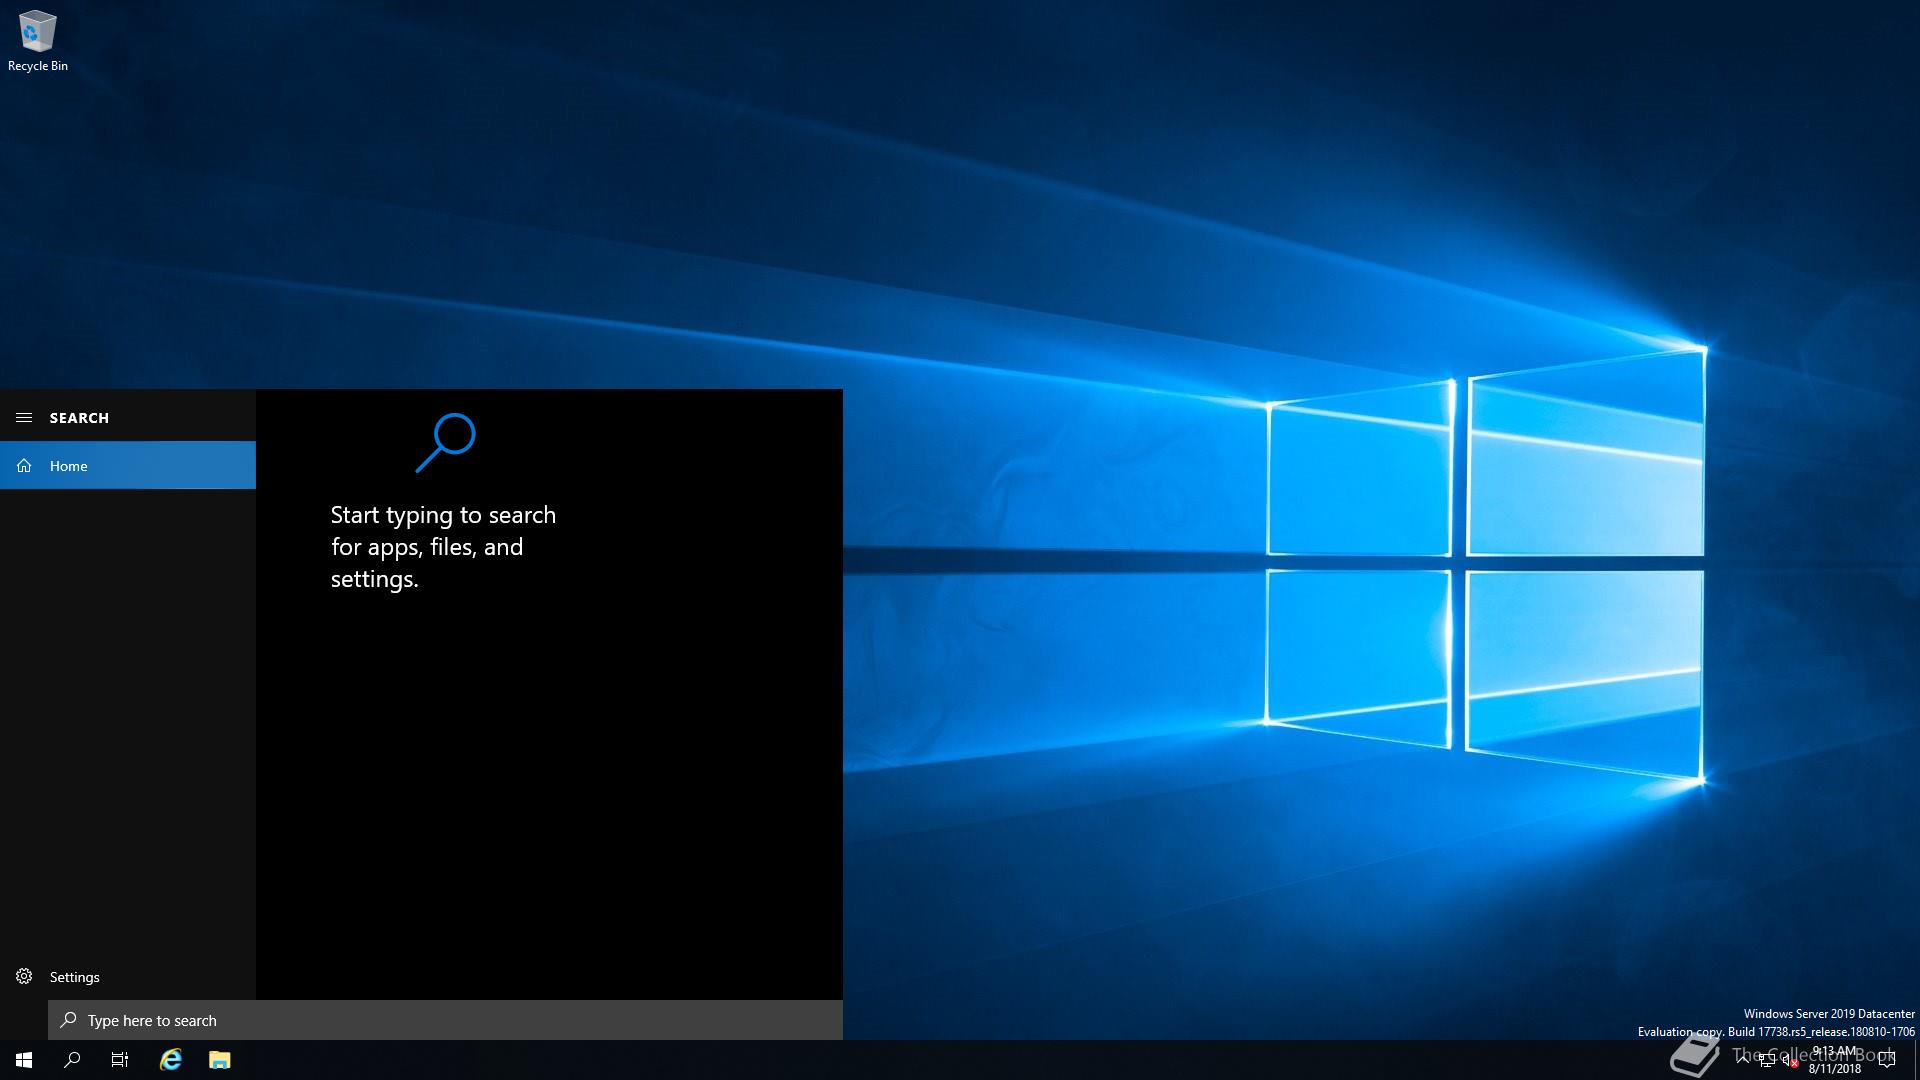Click the muted volume tray icon
The height and width of the screenshot is (1080, 1920).
click(1790, 1060)
